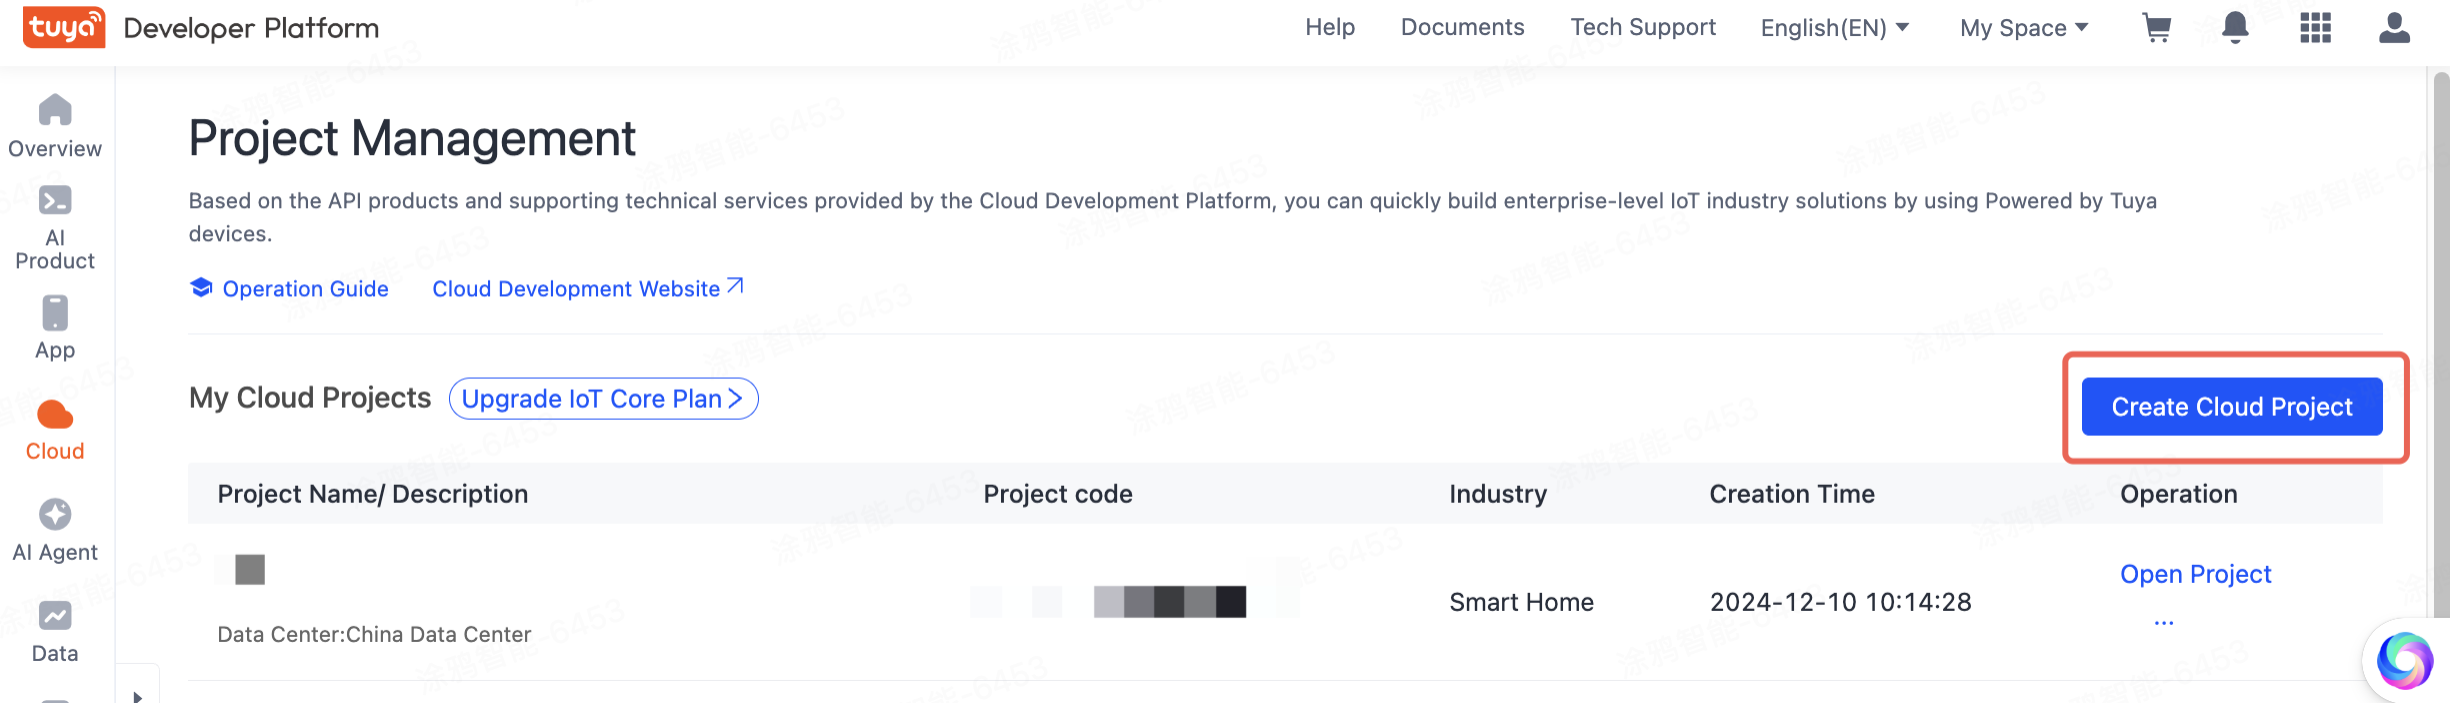Image resolution: width=2450 pixels, height=703 pixels.
Task: Open the Documents menu item
Action: (x=1462, y=28)
